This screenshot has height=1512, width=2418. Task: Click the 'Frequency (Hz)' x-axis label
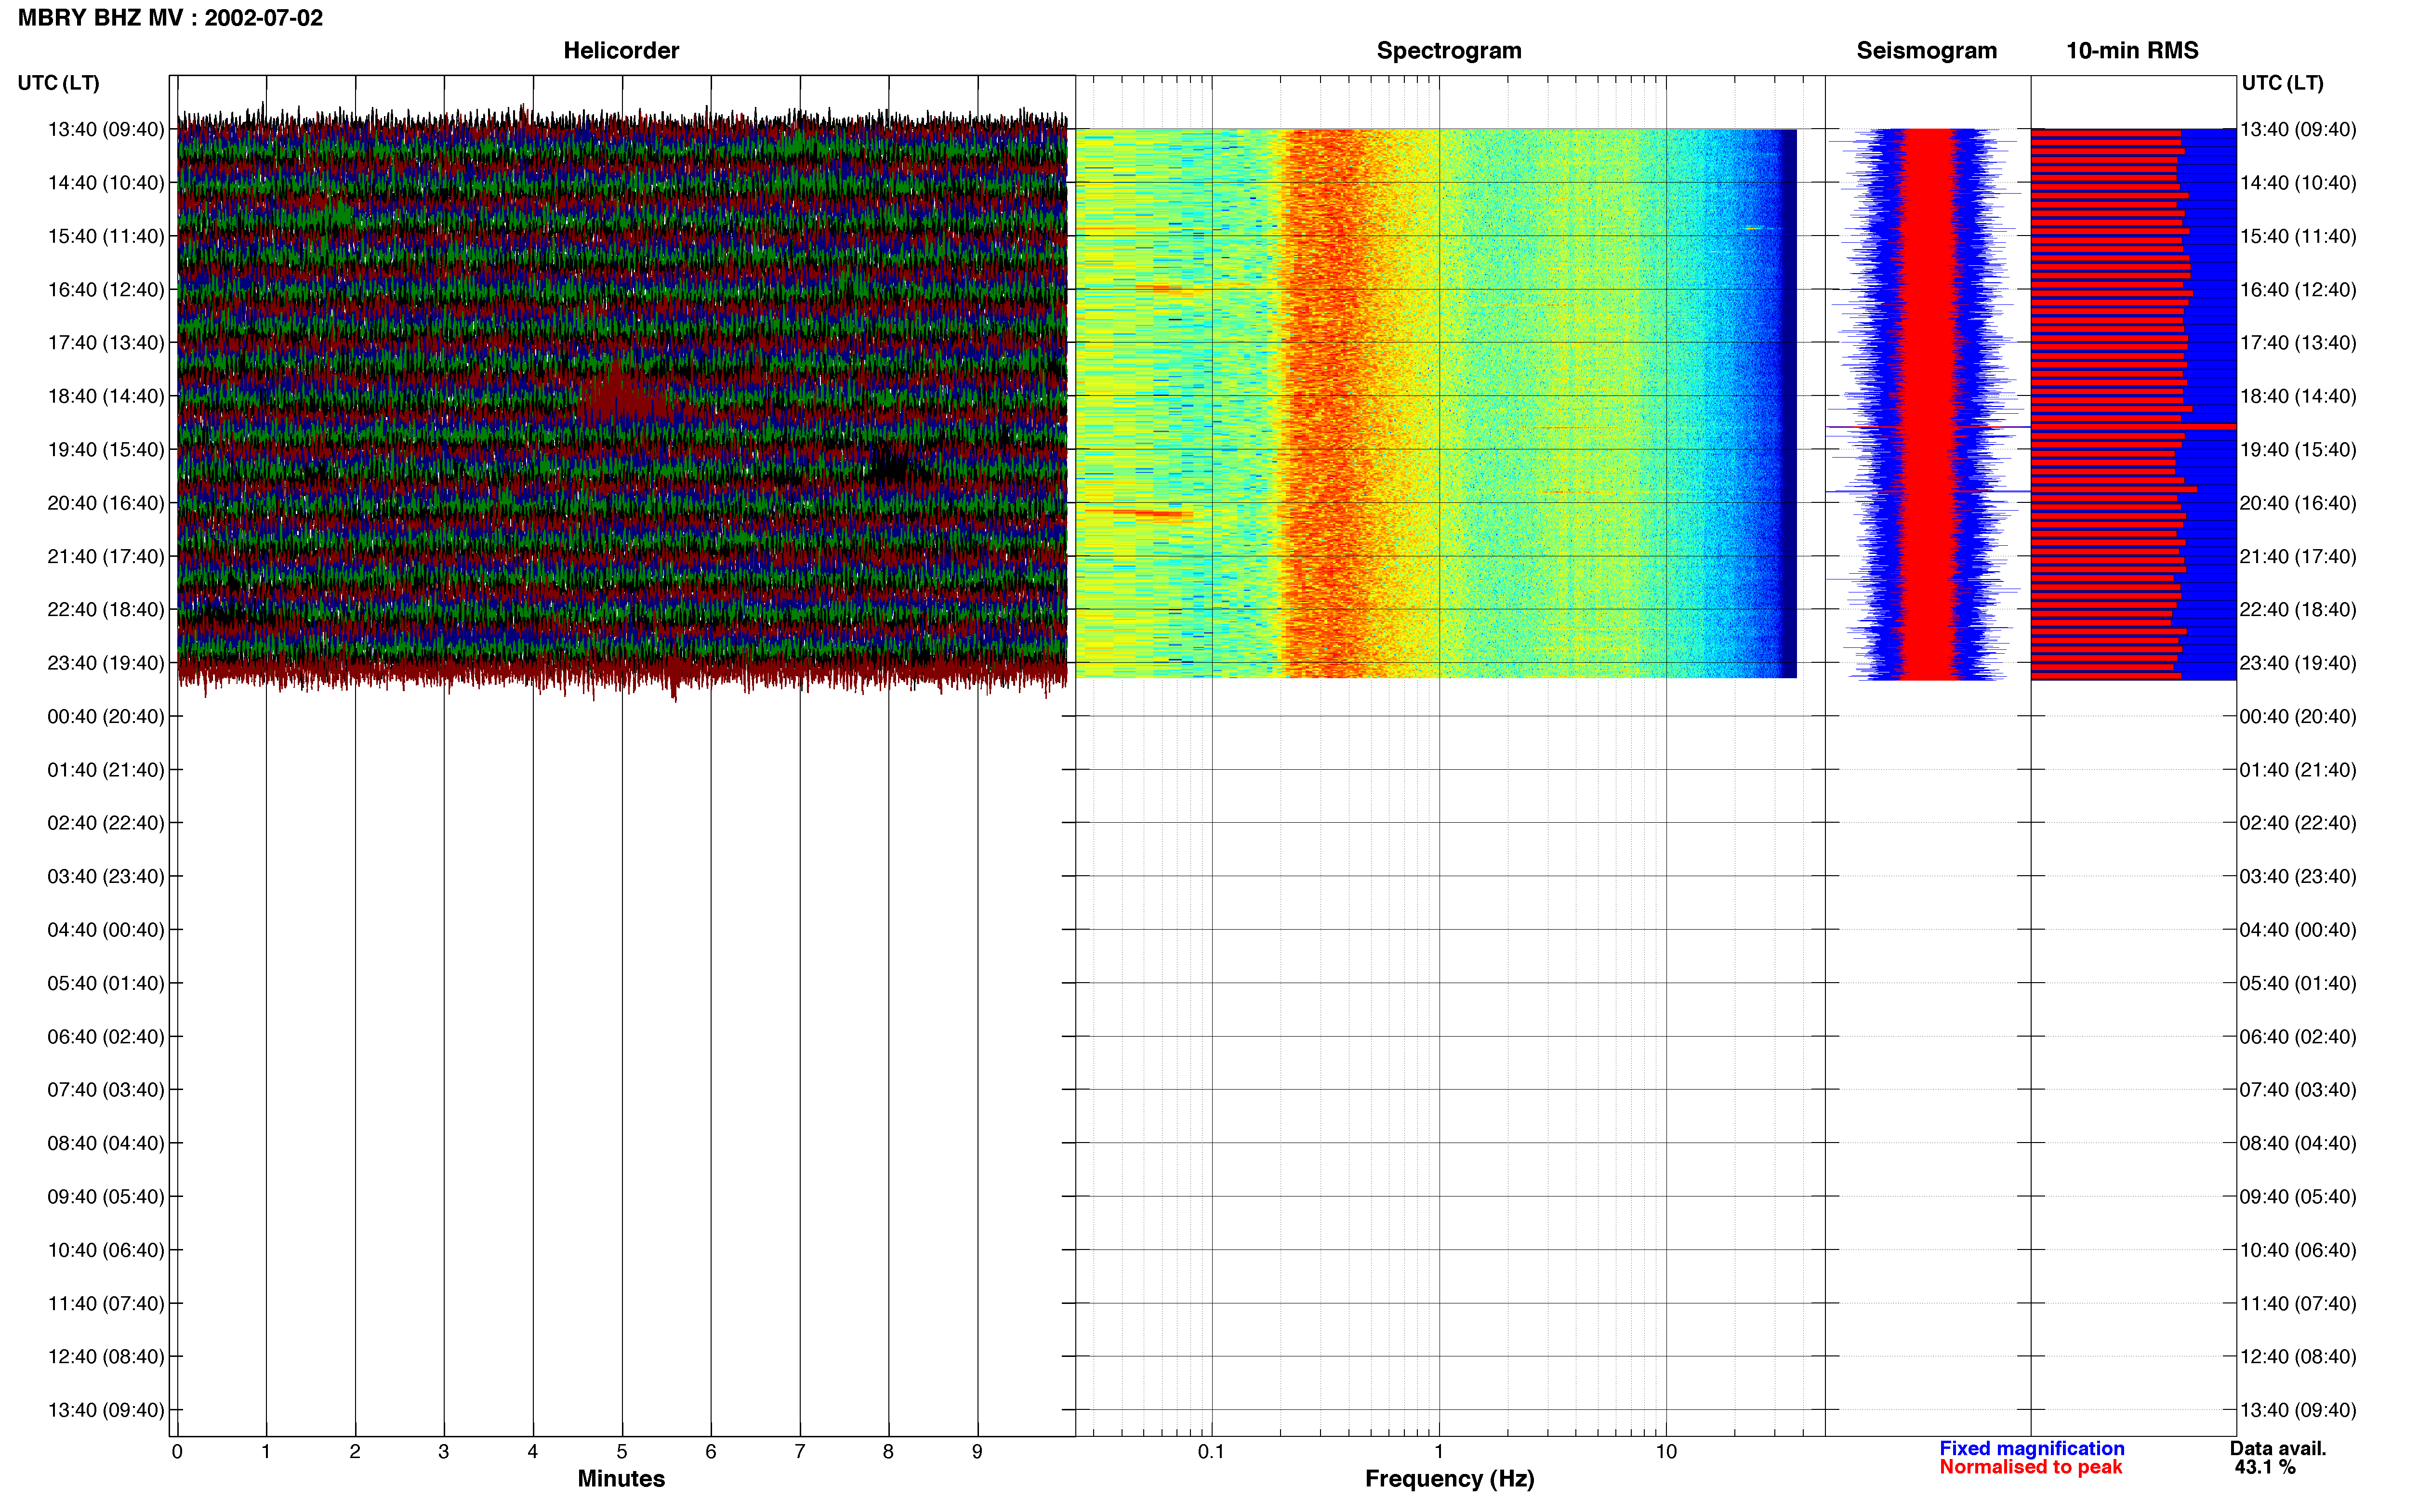(x=1449, y=1479)
